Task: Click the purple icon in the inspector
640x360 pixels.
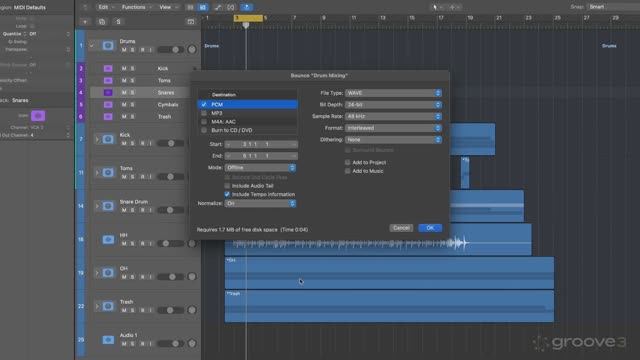Action: coord(38,116)
